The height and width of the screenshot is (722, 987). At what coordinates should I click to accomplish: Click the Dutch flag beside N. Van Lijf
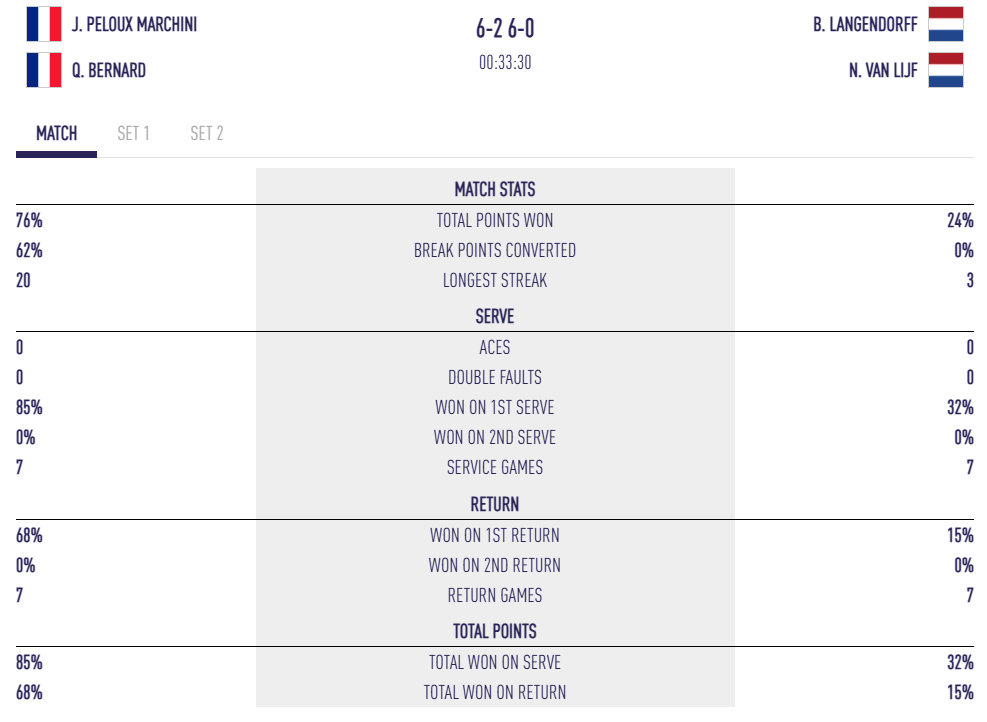point(945,70)
